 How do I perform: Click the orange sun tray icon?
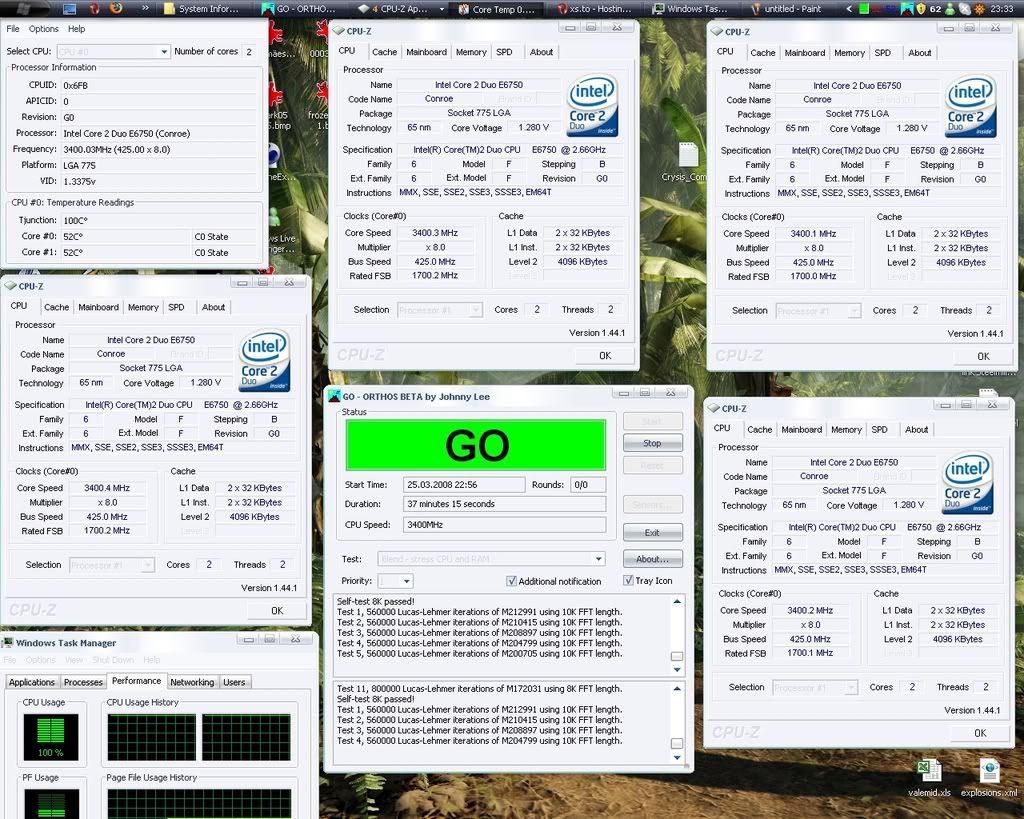[x=980, y=8]
